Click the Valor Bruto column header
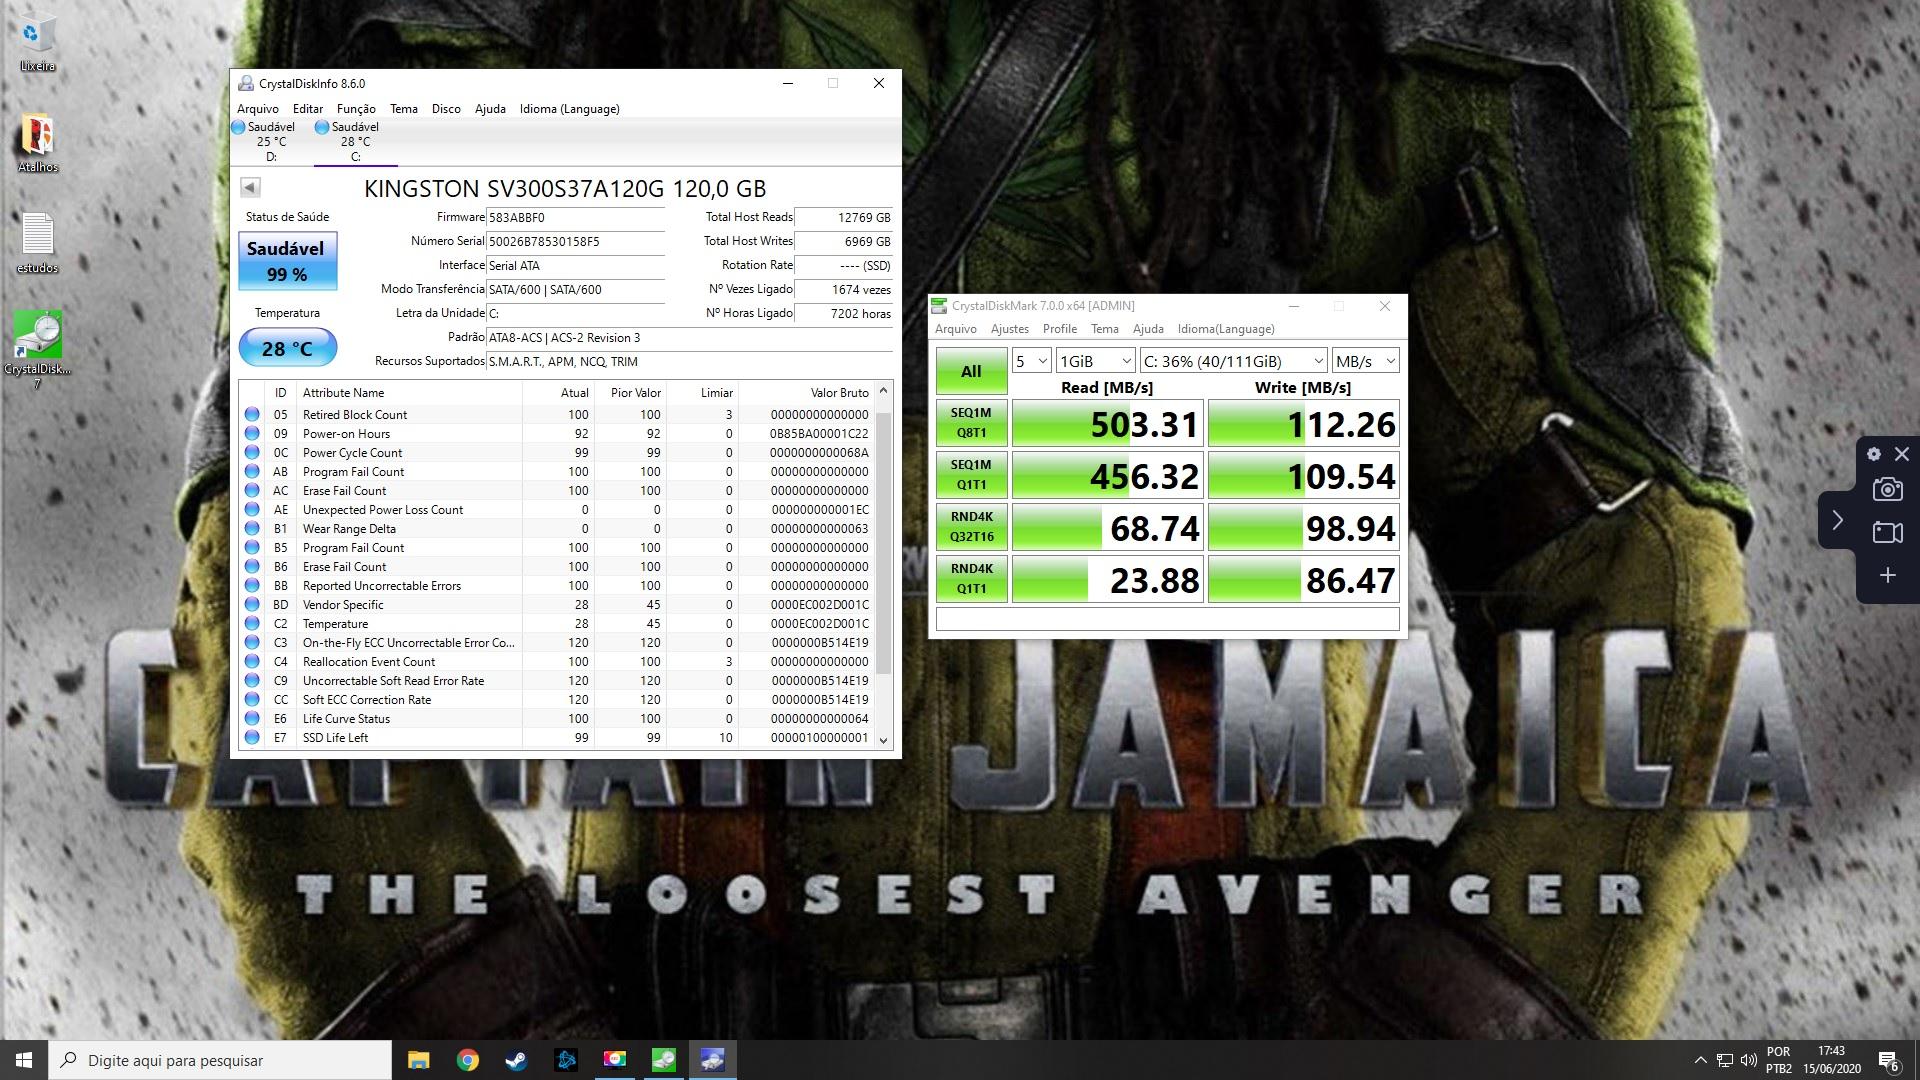Image resolution: width=1920 pixels, height=1080 pixels. pyautogui.click(x=807, y=393)
